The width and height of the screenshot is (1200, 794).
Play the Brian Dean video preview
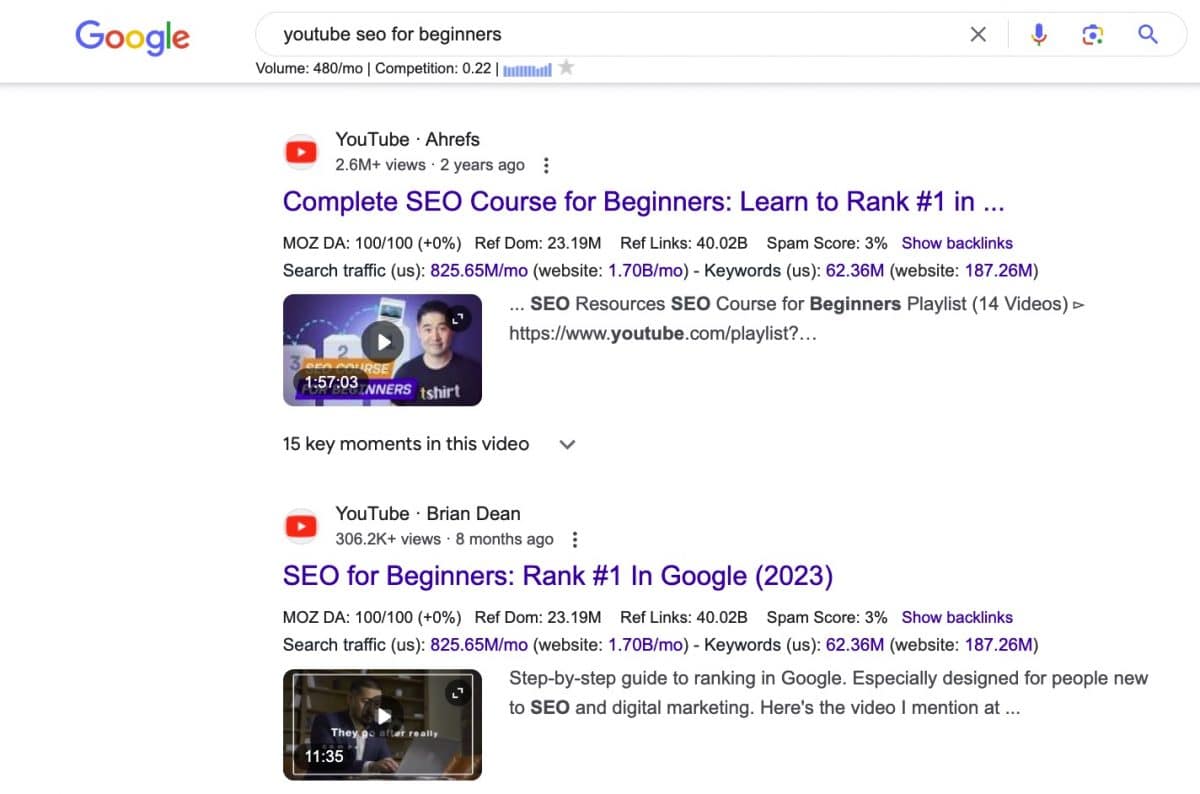(382, 716)
